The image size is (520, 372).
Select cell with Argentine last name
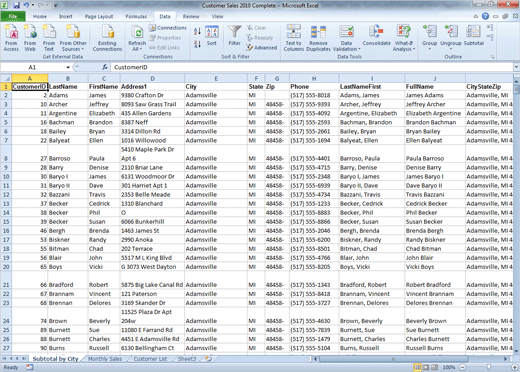click(x=68, y=113)
